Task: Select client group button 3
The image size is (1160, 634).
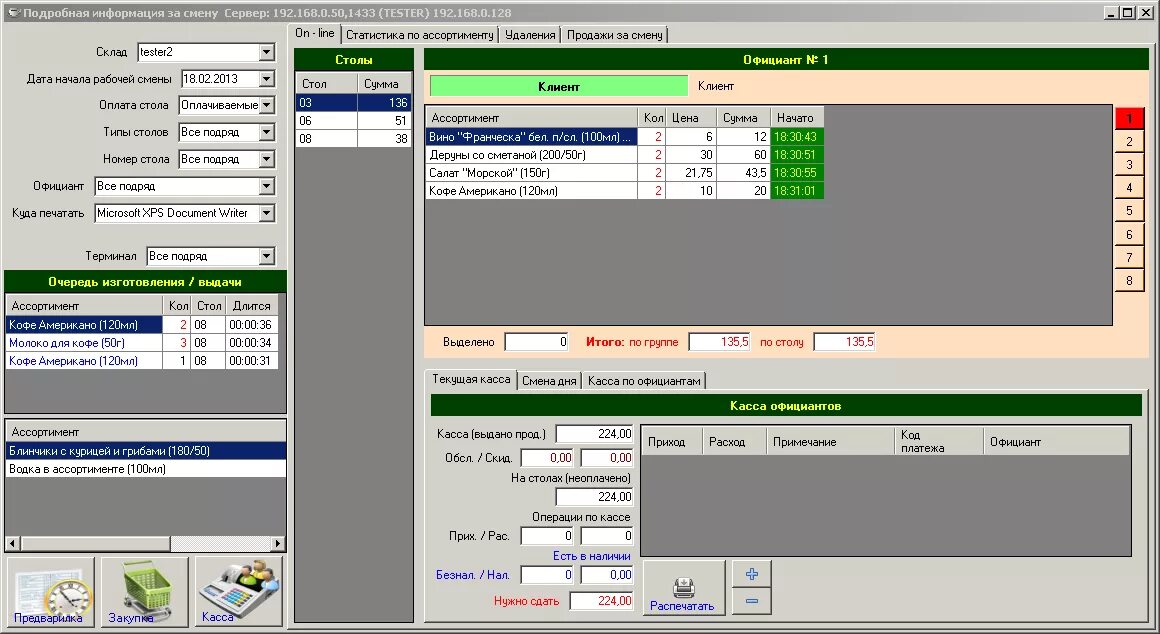Action: tap(1129, 165)
